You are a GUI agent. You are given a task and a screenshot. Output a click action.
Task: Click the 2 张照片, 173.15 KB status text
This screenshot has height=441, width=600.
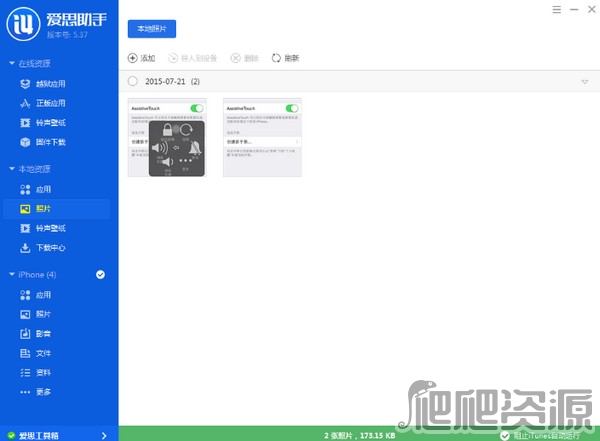click(x=360, y=436)
